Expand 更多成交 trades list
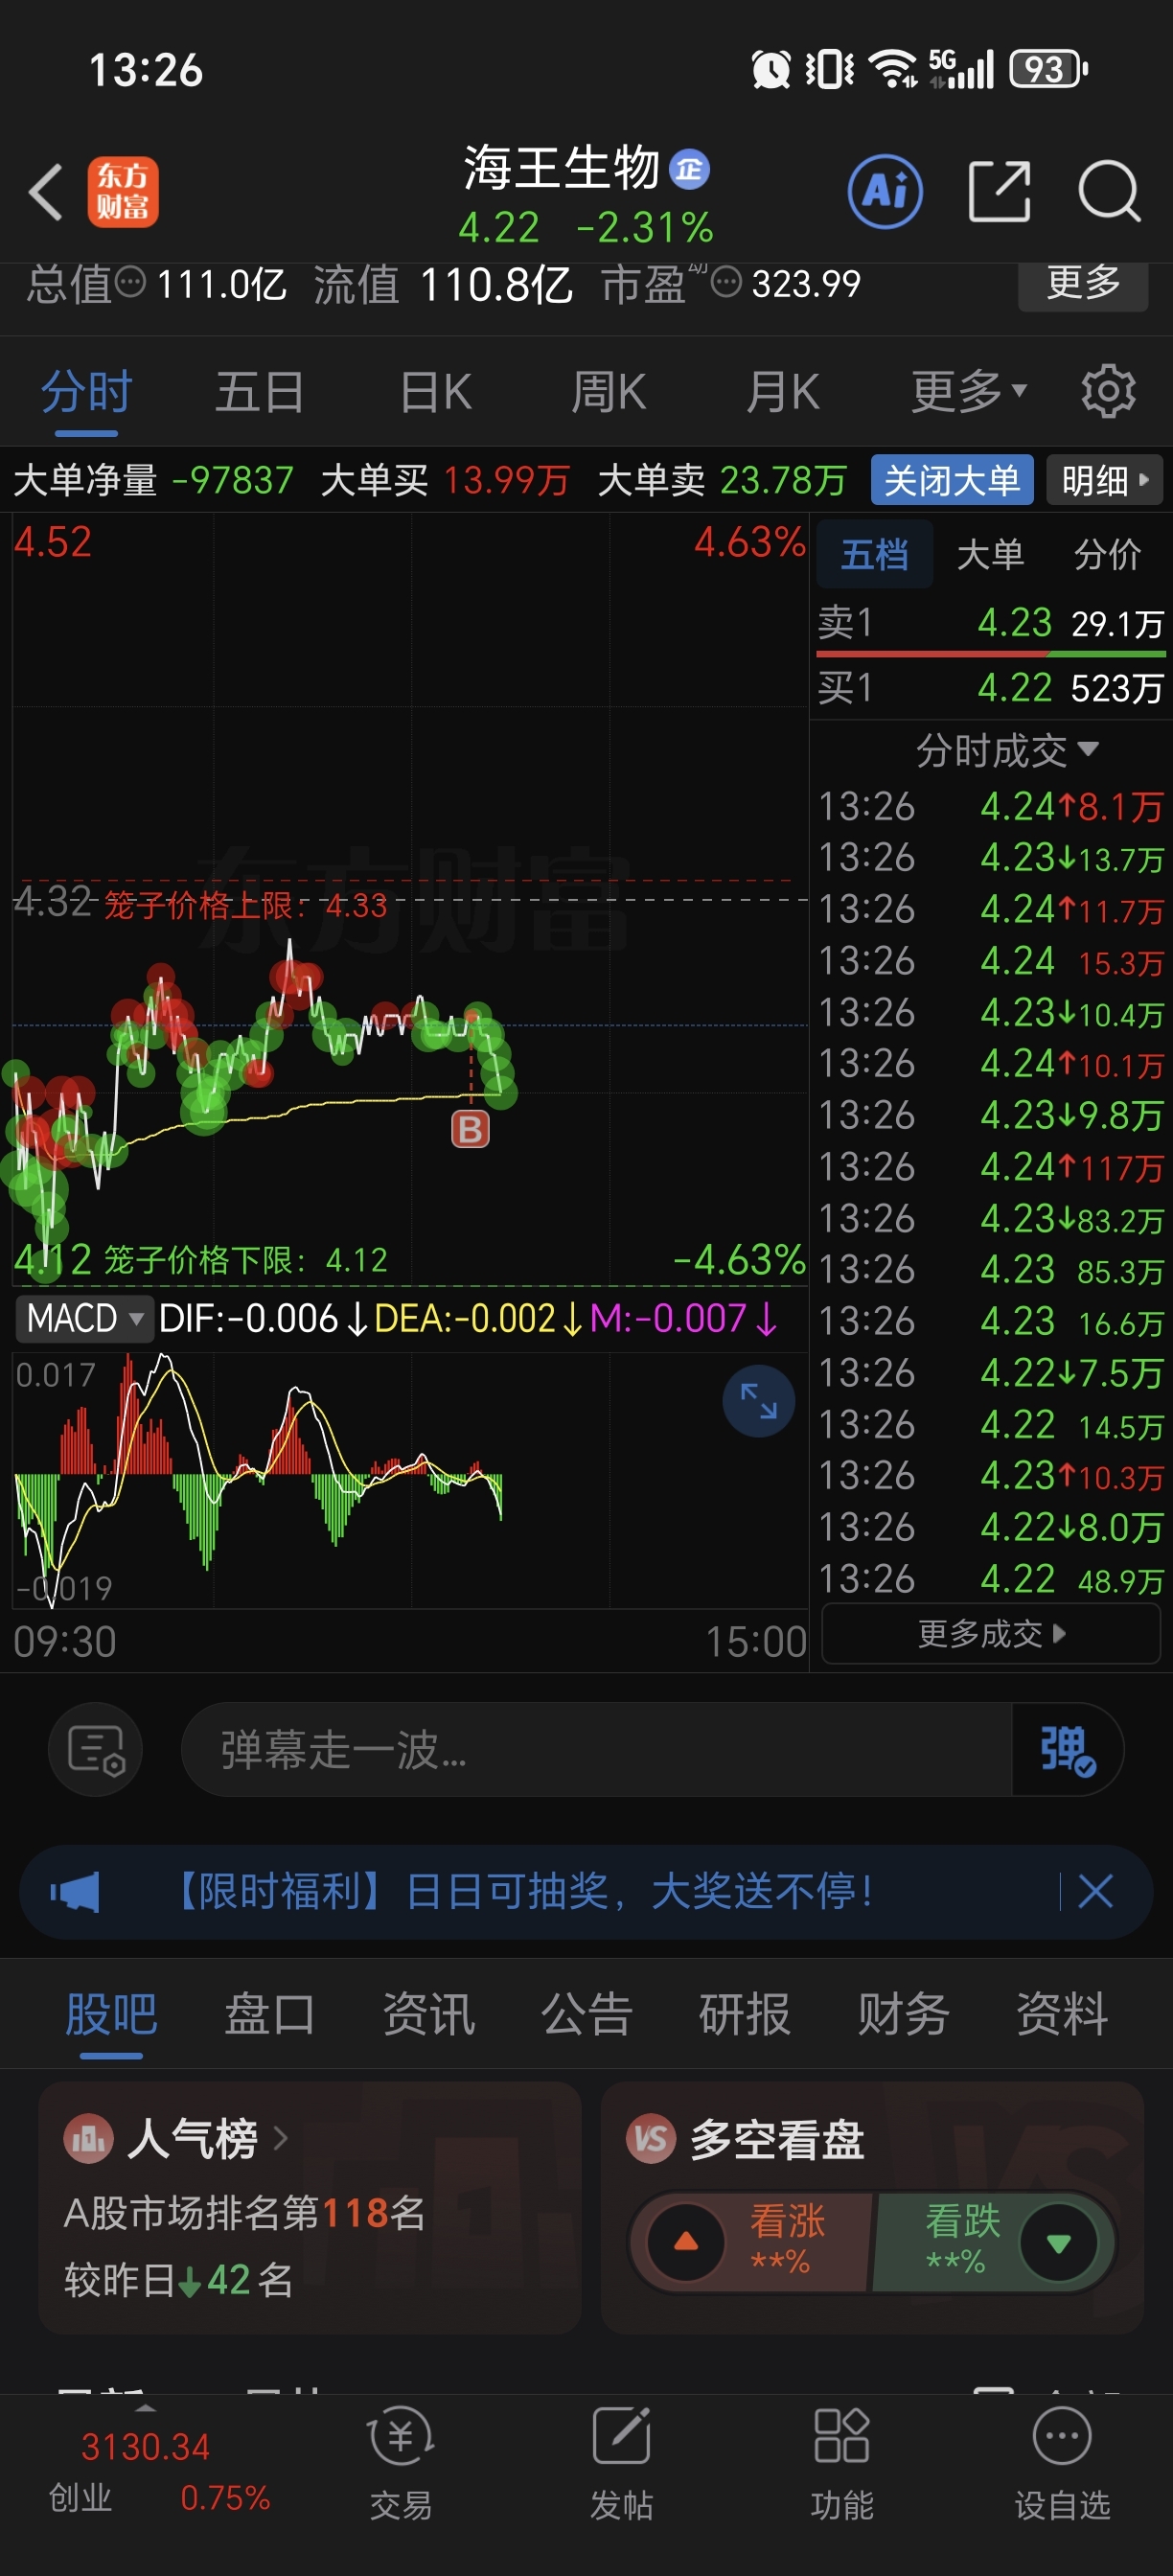This screenshot has height=2576, width=1173. pos(991,1634)
